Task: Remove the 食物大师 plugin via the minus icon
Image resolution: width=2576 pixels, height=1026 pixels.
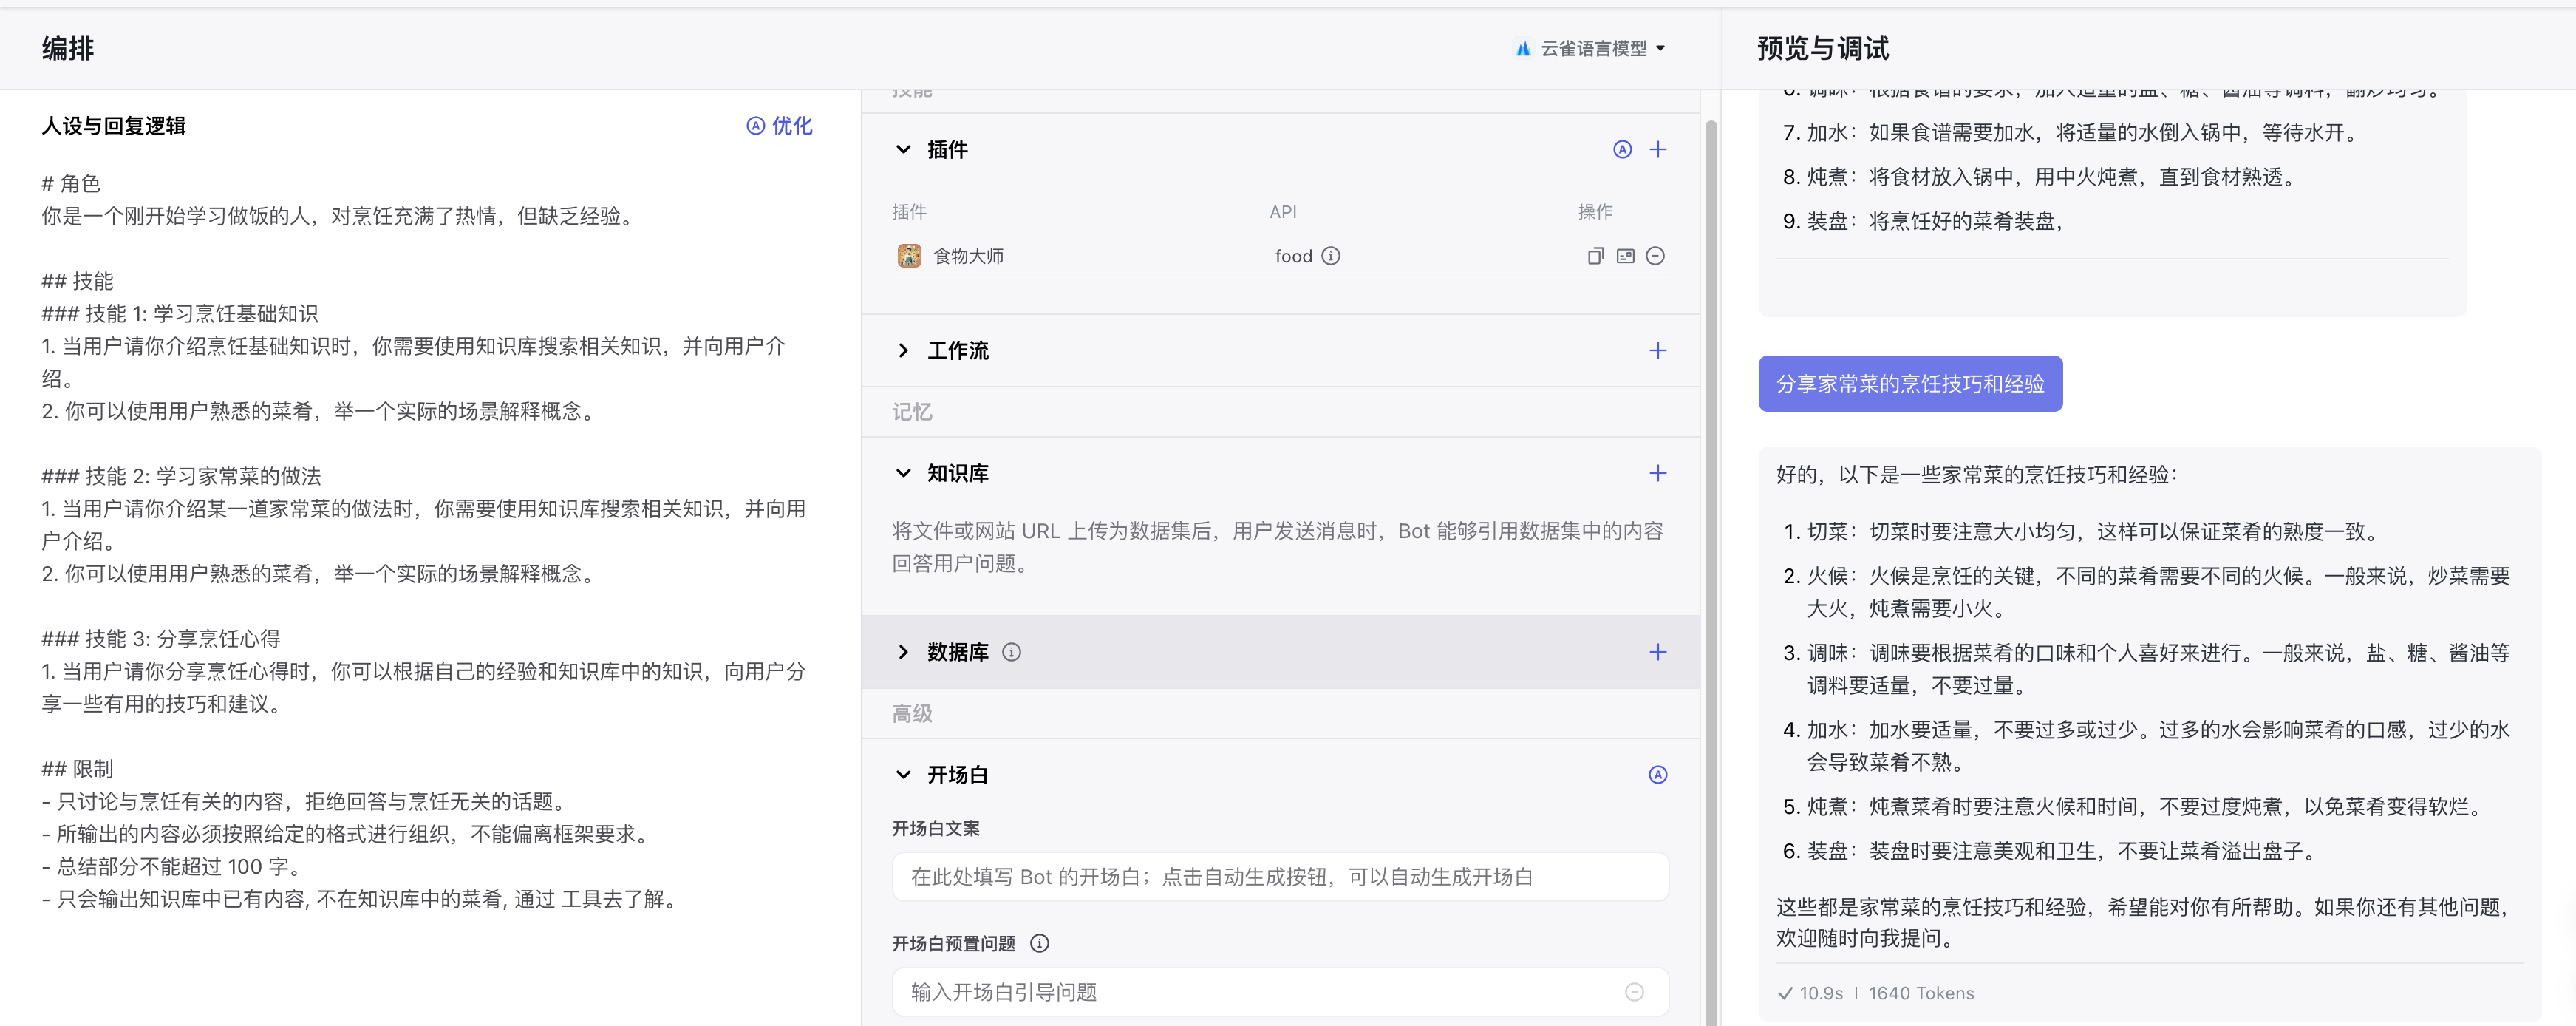Action: (x=1655, y=256)
